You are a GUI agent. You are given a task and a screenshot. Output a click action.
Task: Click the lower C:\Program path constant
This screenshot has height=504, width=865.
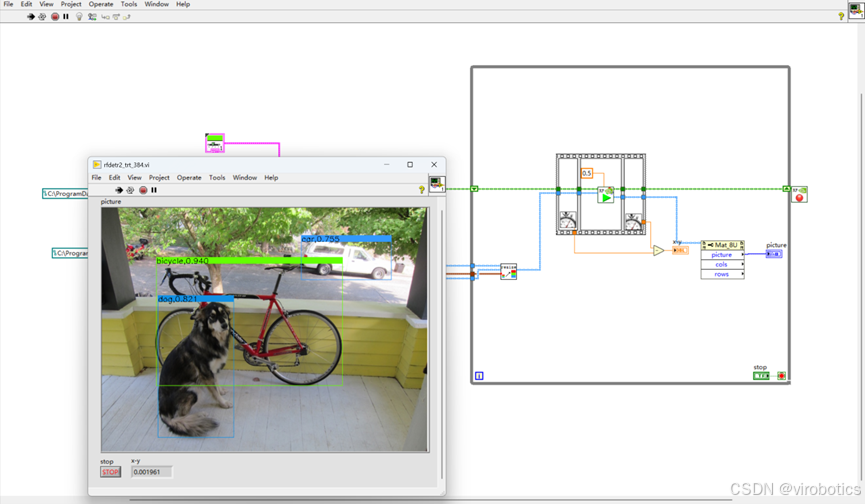point(70,253)
